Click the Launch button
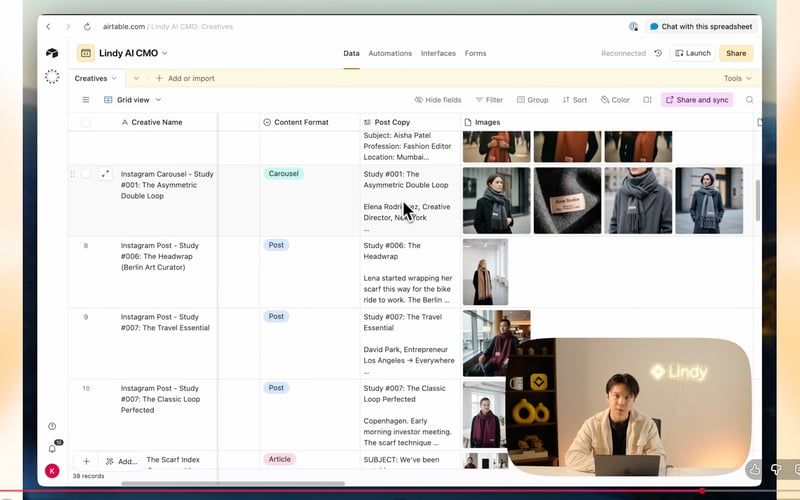This screenshot has height=500, width=800. pyautogui.click(x=692, y=53)
